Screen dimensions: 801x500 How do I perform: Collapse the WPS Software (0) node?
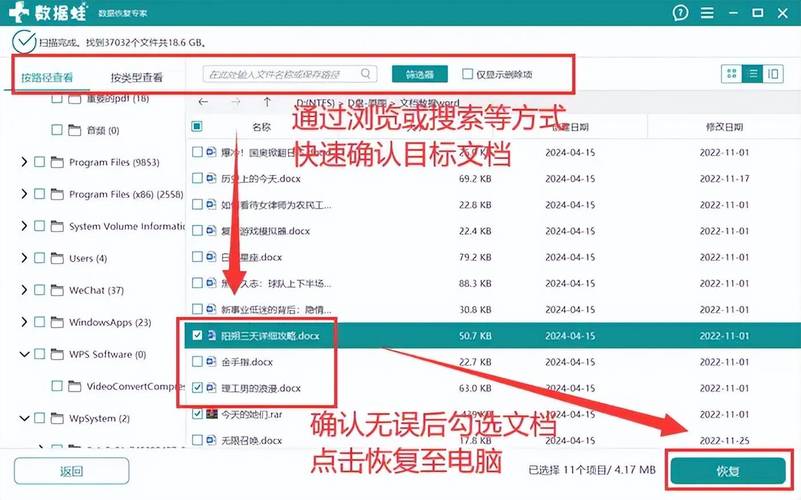[x=24, y=354]
